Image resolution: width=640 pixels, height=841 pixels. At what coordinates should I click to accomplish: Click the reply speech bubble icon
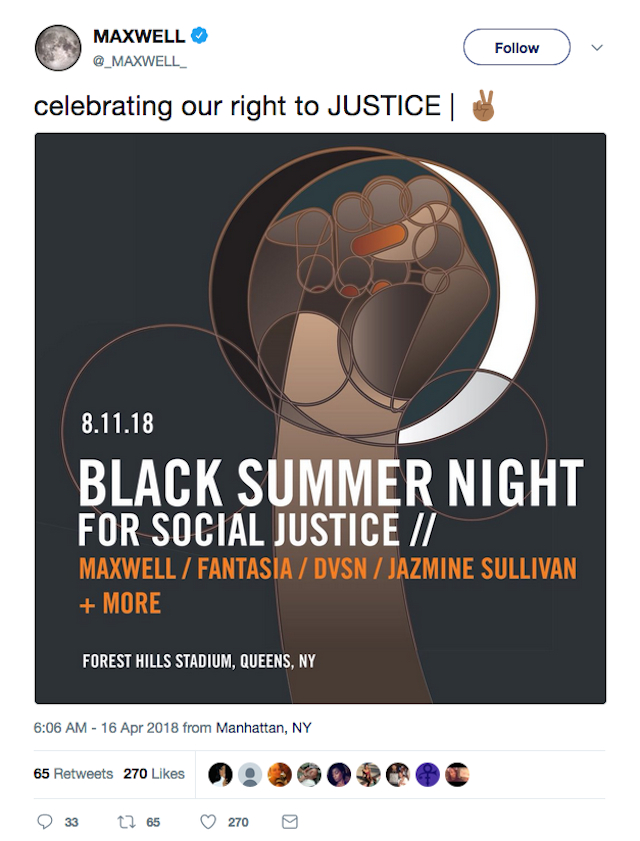[45, 822]
